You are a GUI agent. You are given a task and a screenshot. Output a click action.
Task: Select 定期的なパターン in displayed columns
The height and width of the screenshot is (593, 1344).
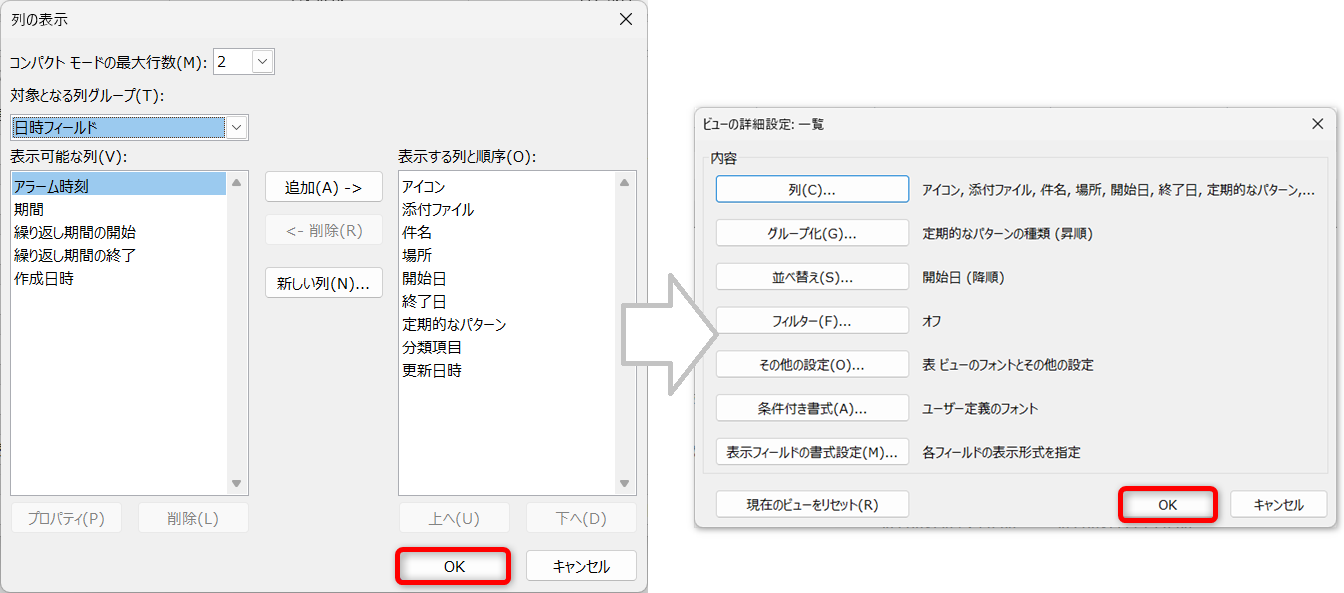tap(454, 324)
